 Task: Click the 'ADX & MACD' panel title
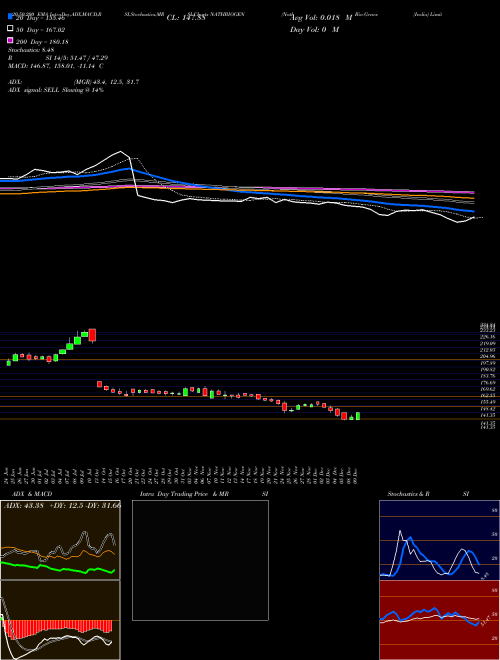pyautogui.click(x=32, y=494)
